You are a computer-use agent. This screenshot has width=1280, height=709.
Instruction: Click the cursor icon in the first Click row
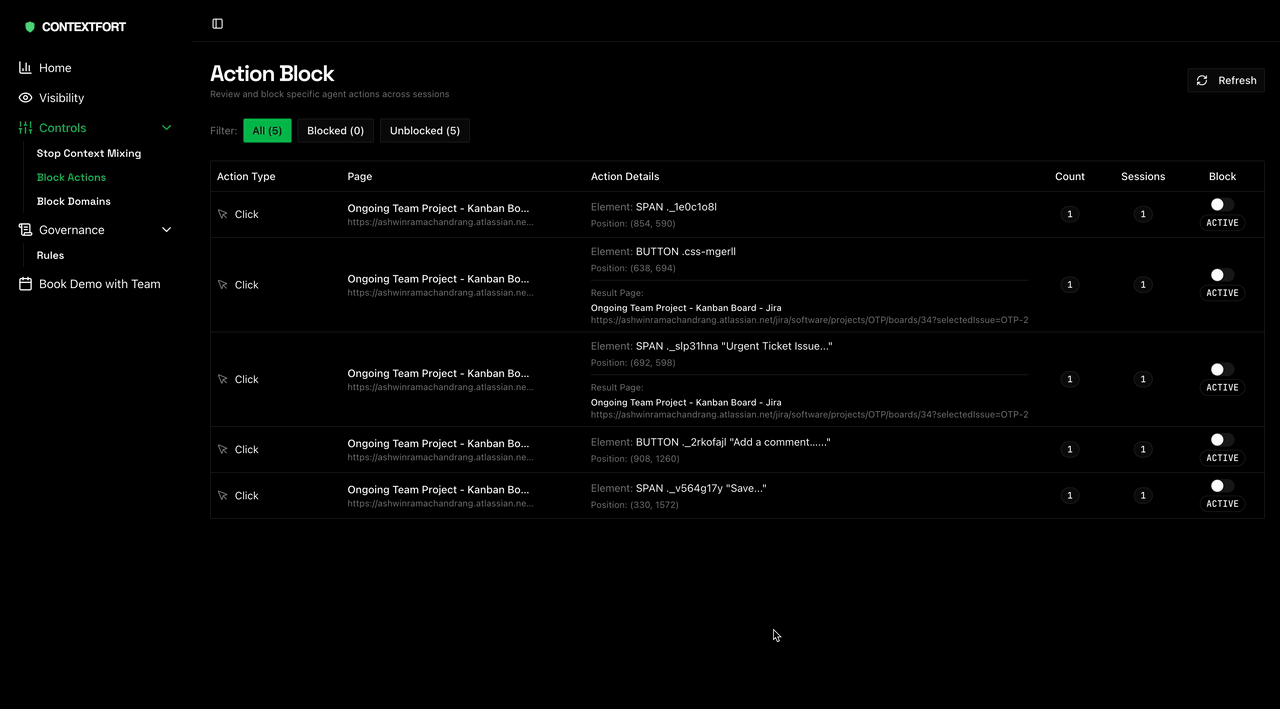pyautogui.click(x=223, y=215)
